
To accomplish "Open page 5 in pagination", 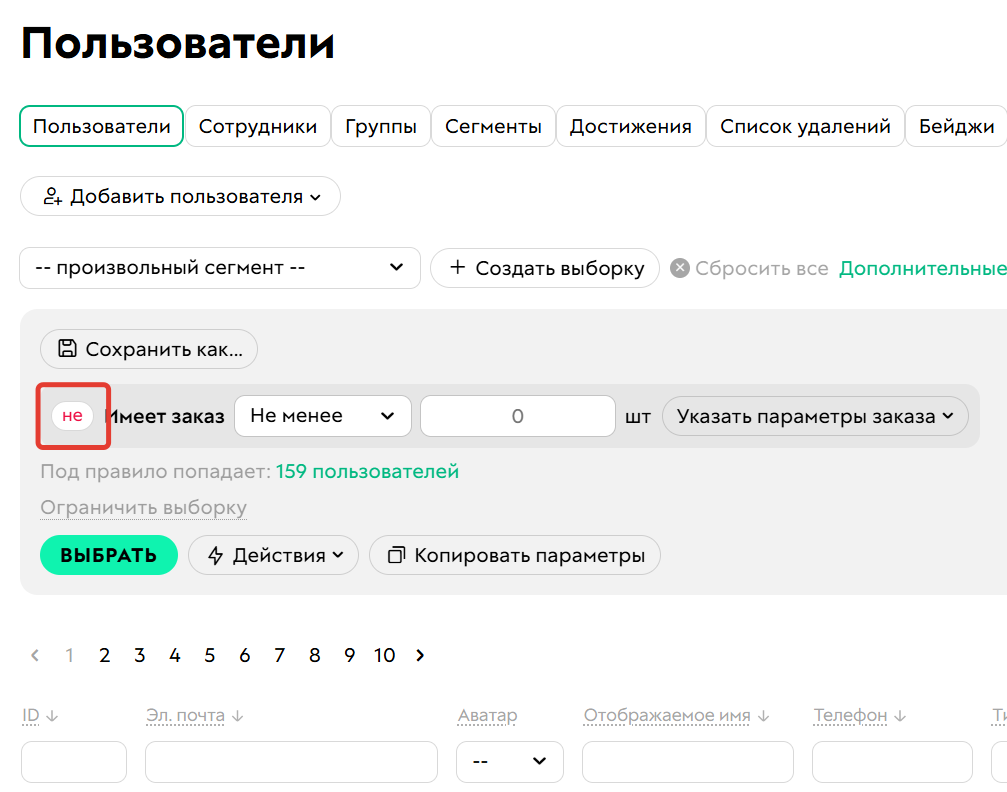I will (x=209, y=655).
